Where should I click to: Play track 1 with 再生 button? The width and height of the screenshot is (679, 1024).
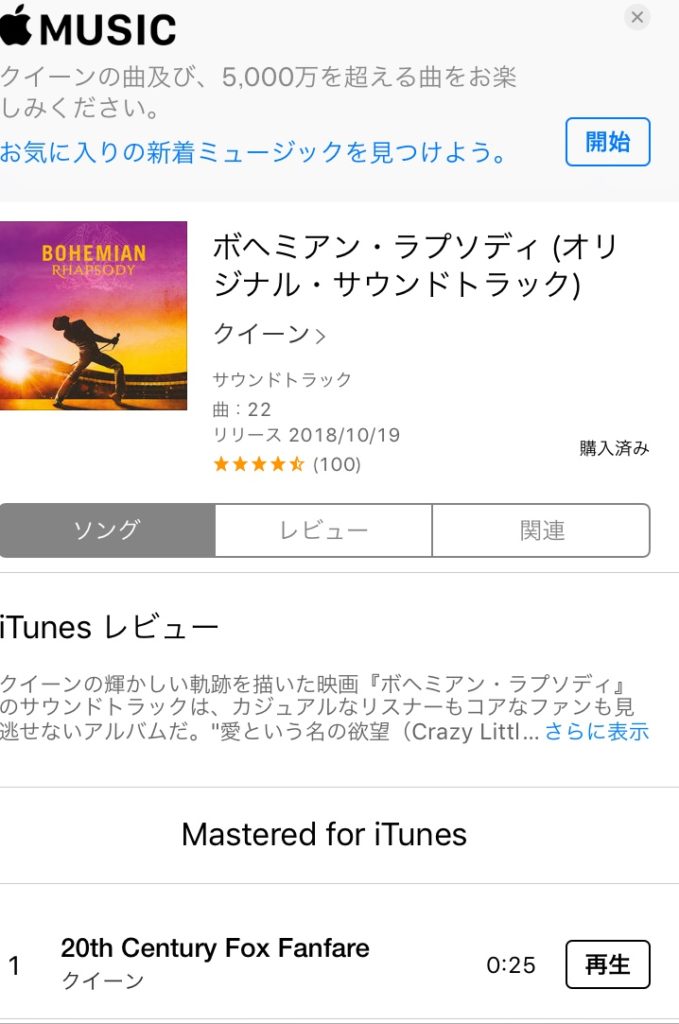coord(608,965)
